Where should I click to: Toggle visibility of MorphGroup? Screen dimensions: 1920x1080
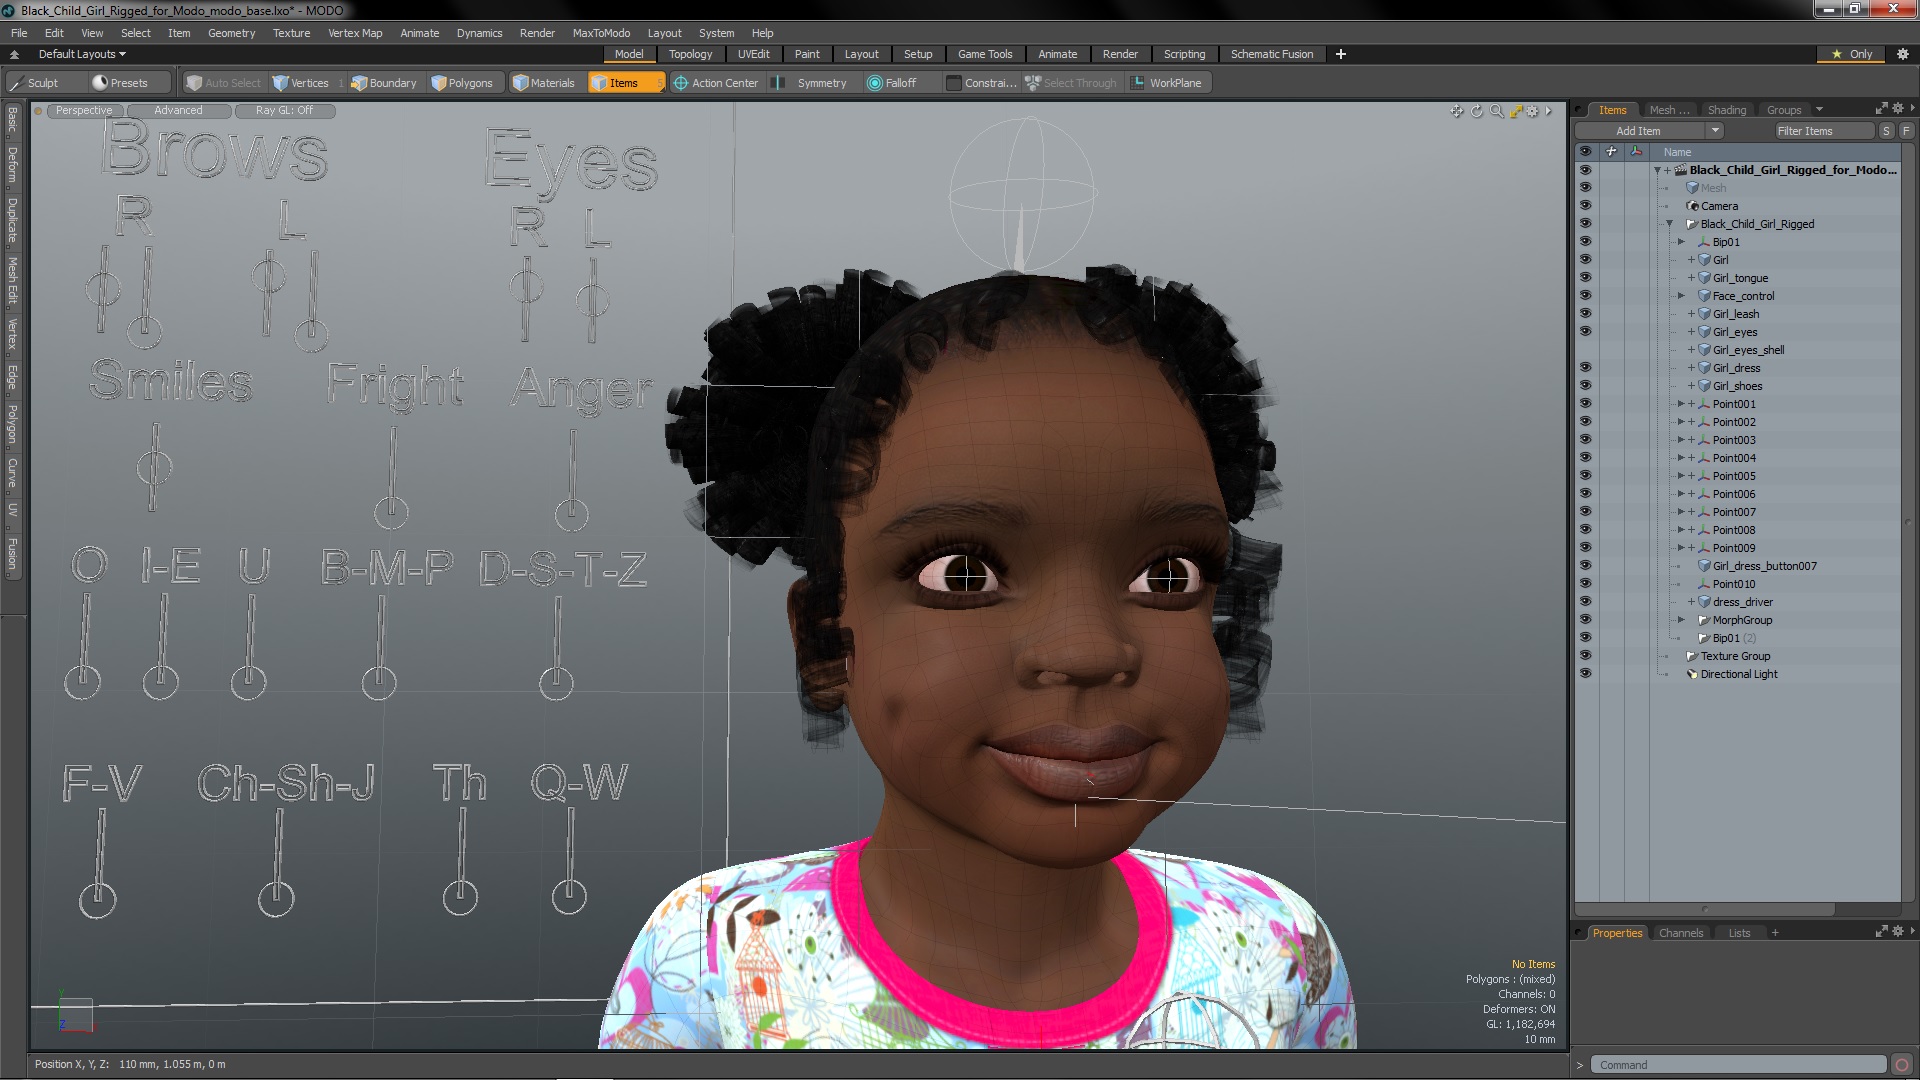1585,620
